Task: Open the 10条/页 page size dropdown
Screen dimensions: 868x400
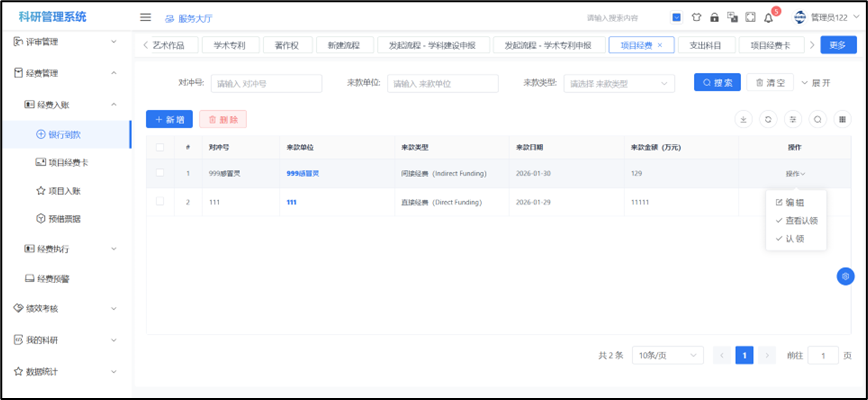Action: tap(665, 355)
